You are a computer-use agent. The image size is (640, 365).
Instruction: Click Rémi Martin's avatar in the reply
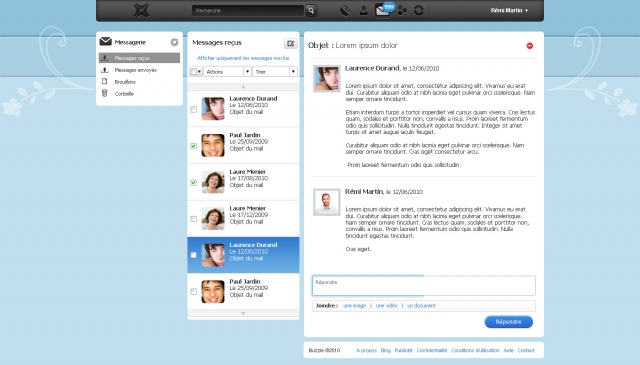[x=327, y=202]
